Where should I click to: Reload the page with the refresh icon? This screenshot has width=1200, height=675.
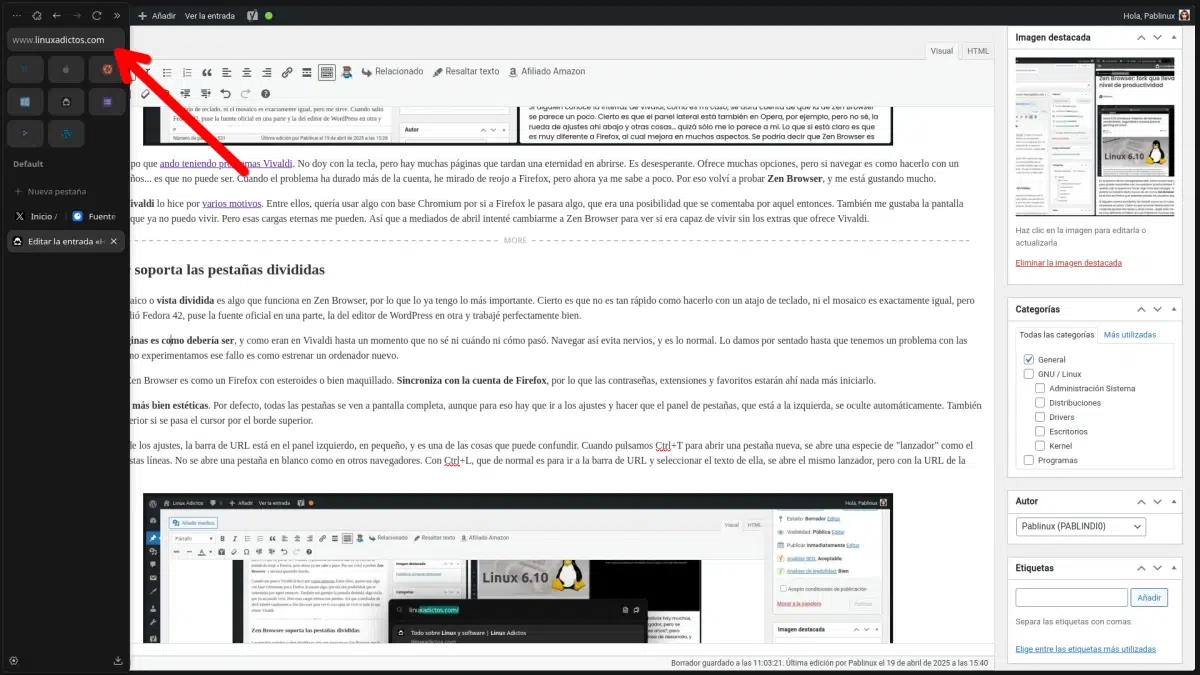[x=97, y=16]
